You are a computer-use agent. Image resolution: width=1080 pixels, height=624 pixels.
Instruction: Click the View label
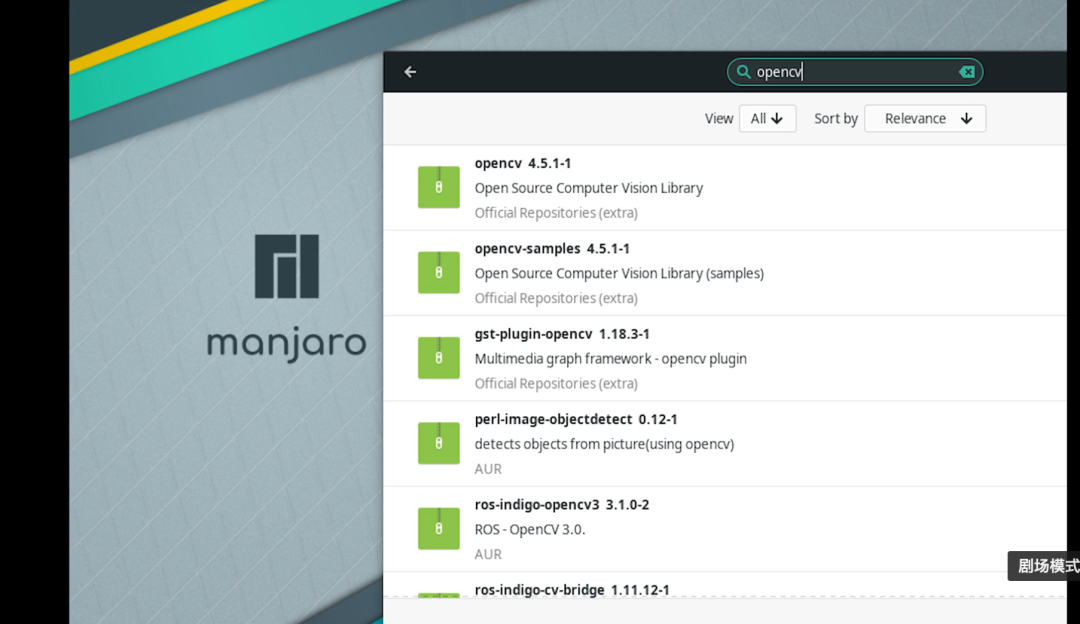pyautogui.click(x=718, y=118)
